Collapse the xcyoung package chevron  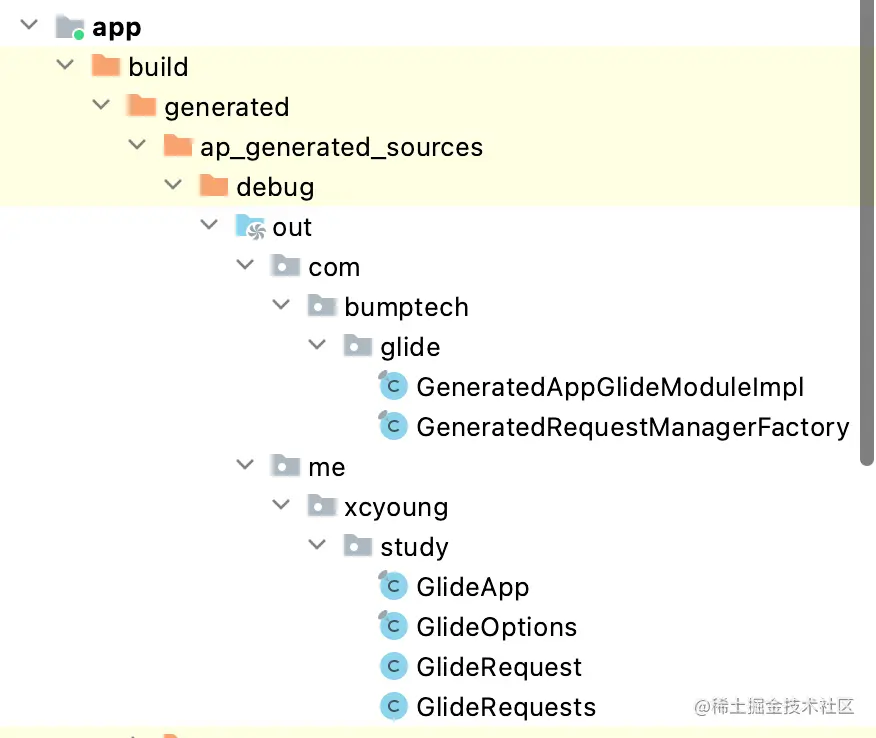pos(281,504)
